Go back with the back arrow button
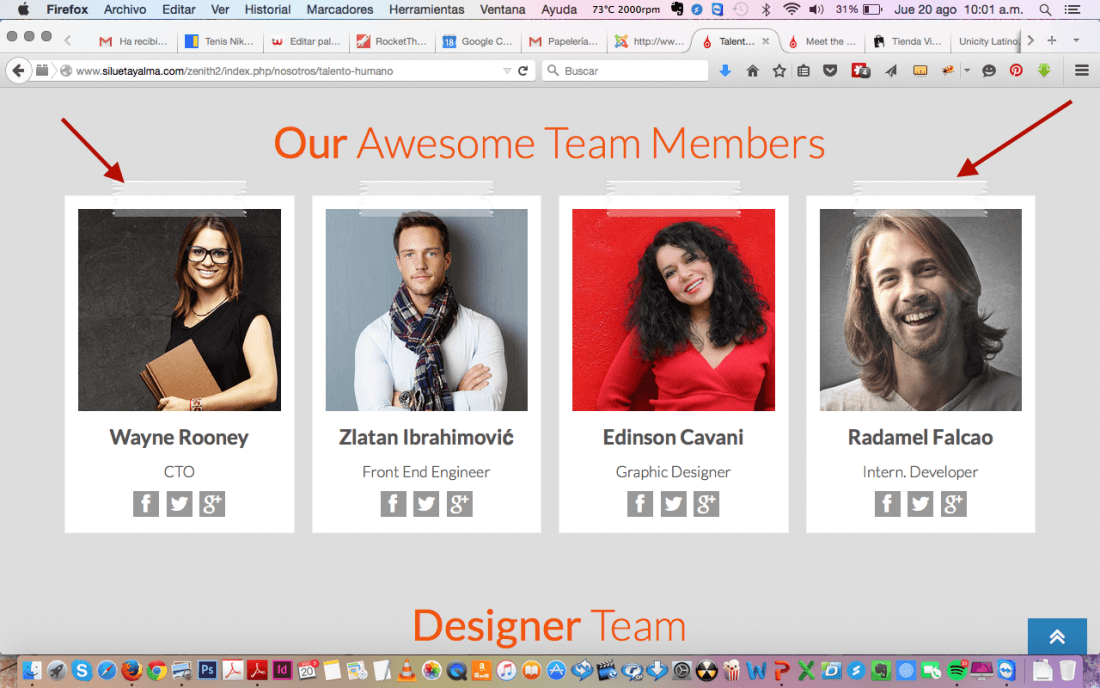 18,70
